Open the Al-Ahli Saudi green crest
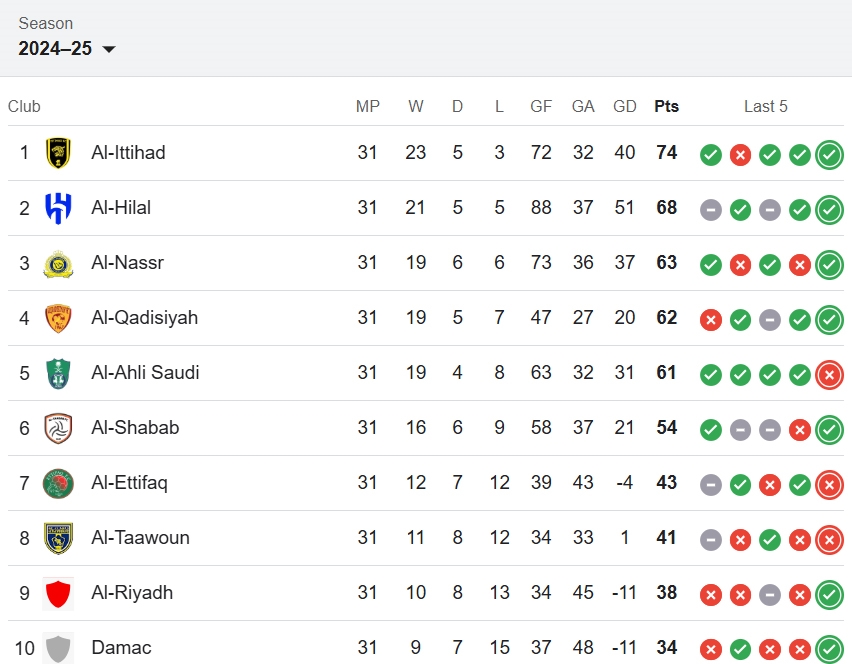852x664 pixels. [x=58, y=373]
